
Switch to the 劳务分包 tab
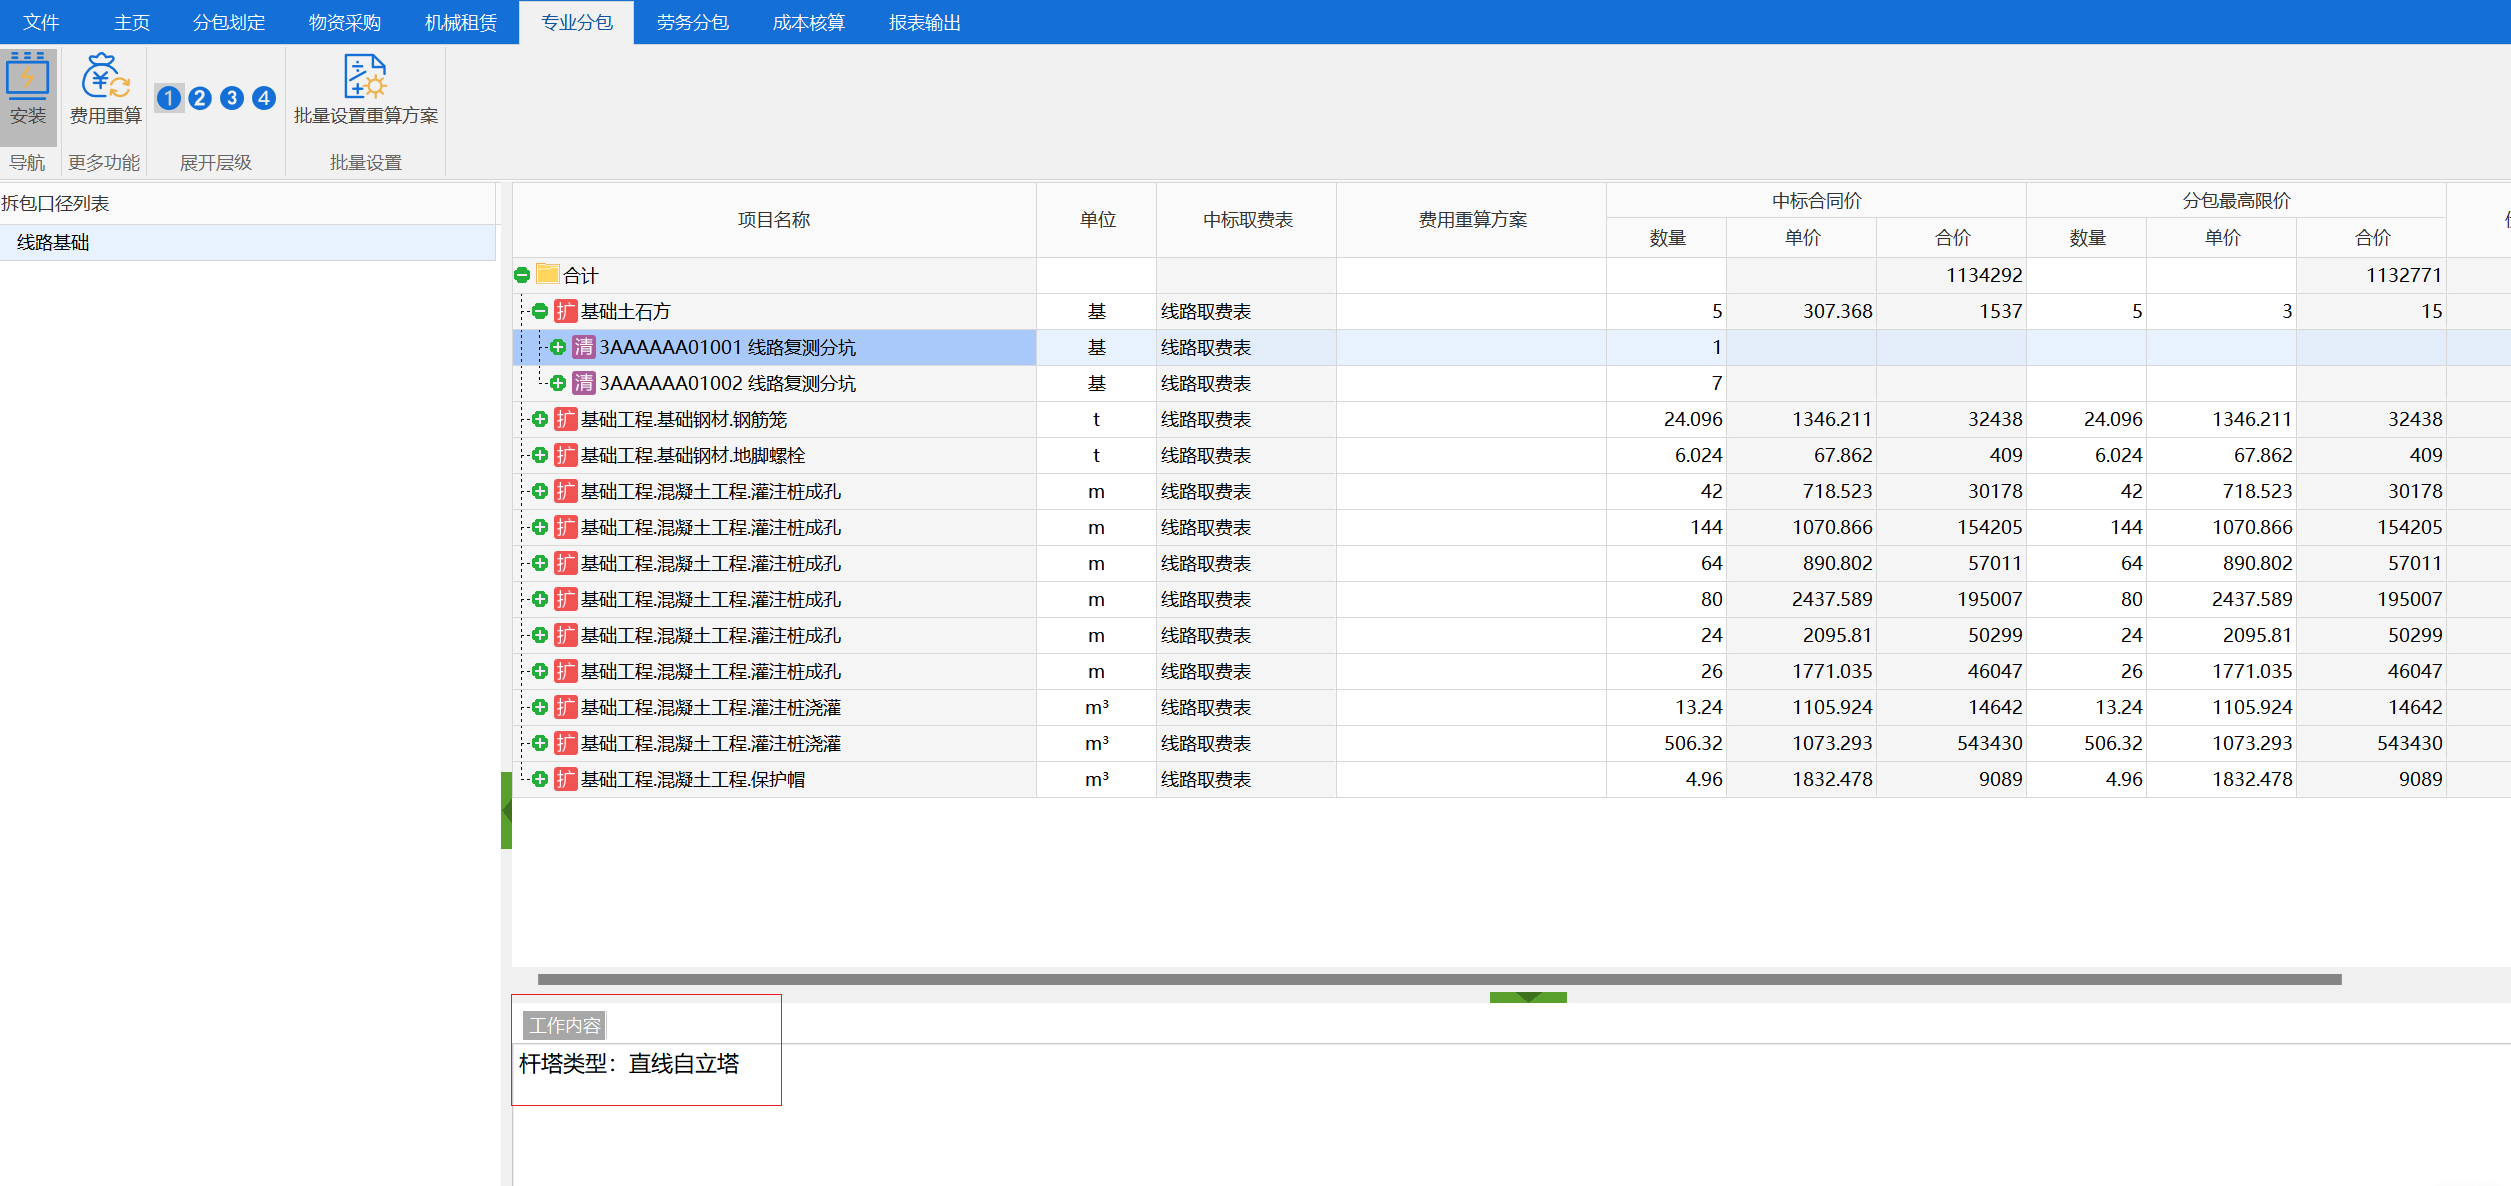[x=692, y=22]
